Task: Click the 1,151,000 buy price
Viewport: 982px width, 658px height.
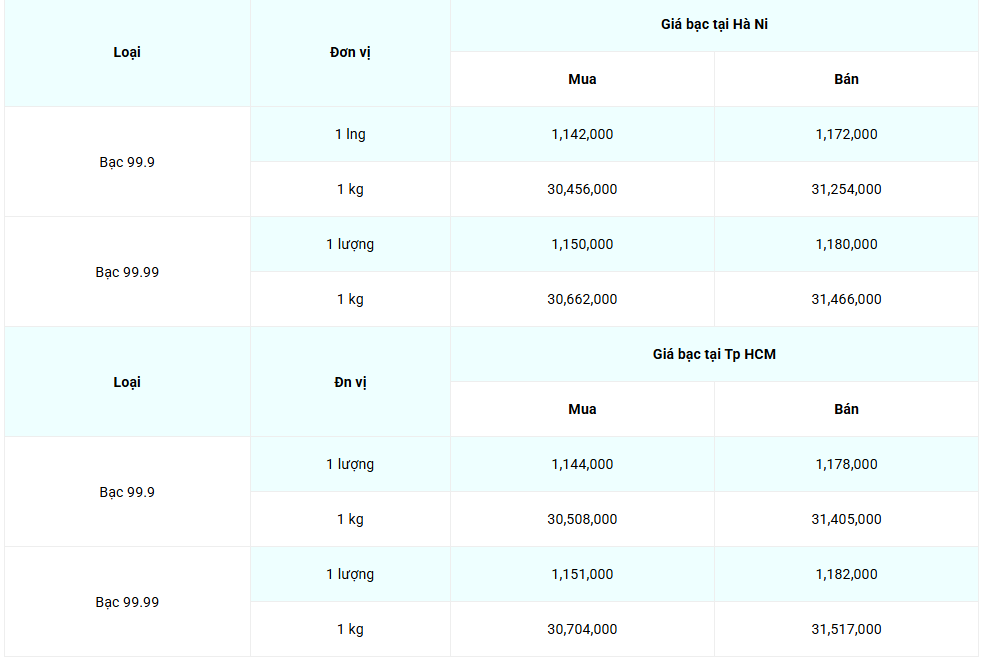Action: (x=582, y=574)
